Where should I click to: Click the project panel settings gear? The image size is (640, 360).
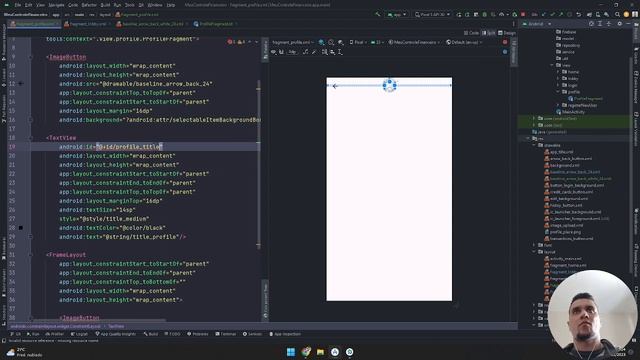(620, 24)
